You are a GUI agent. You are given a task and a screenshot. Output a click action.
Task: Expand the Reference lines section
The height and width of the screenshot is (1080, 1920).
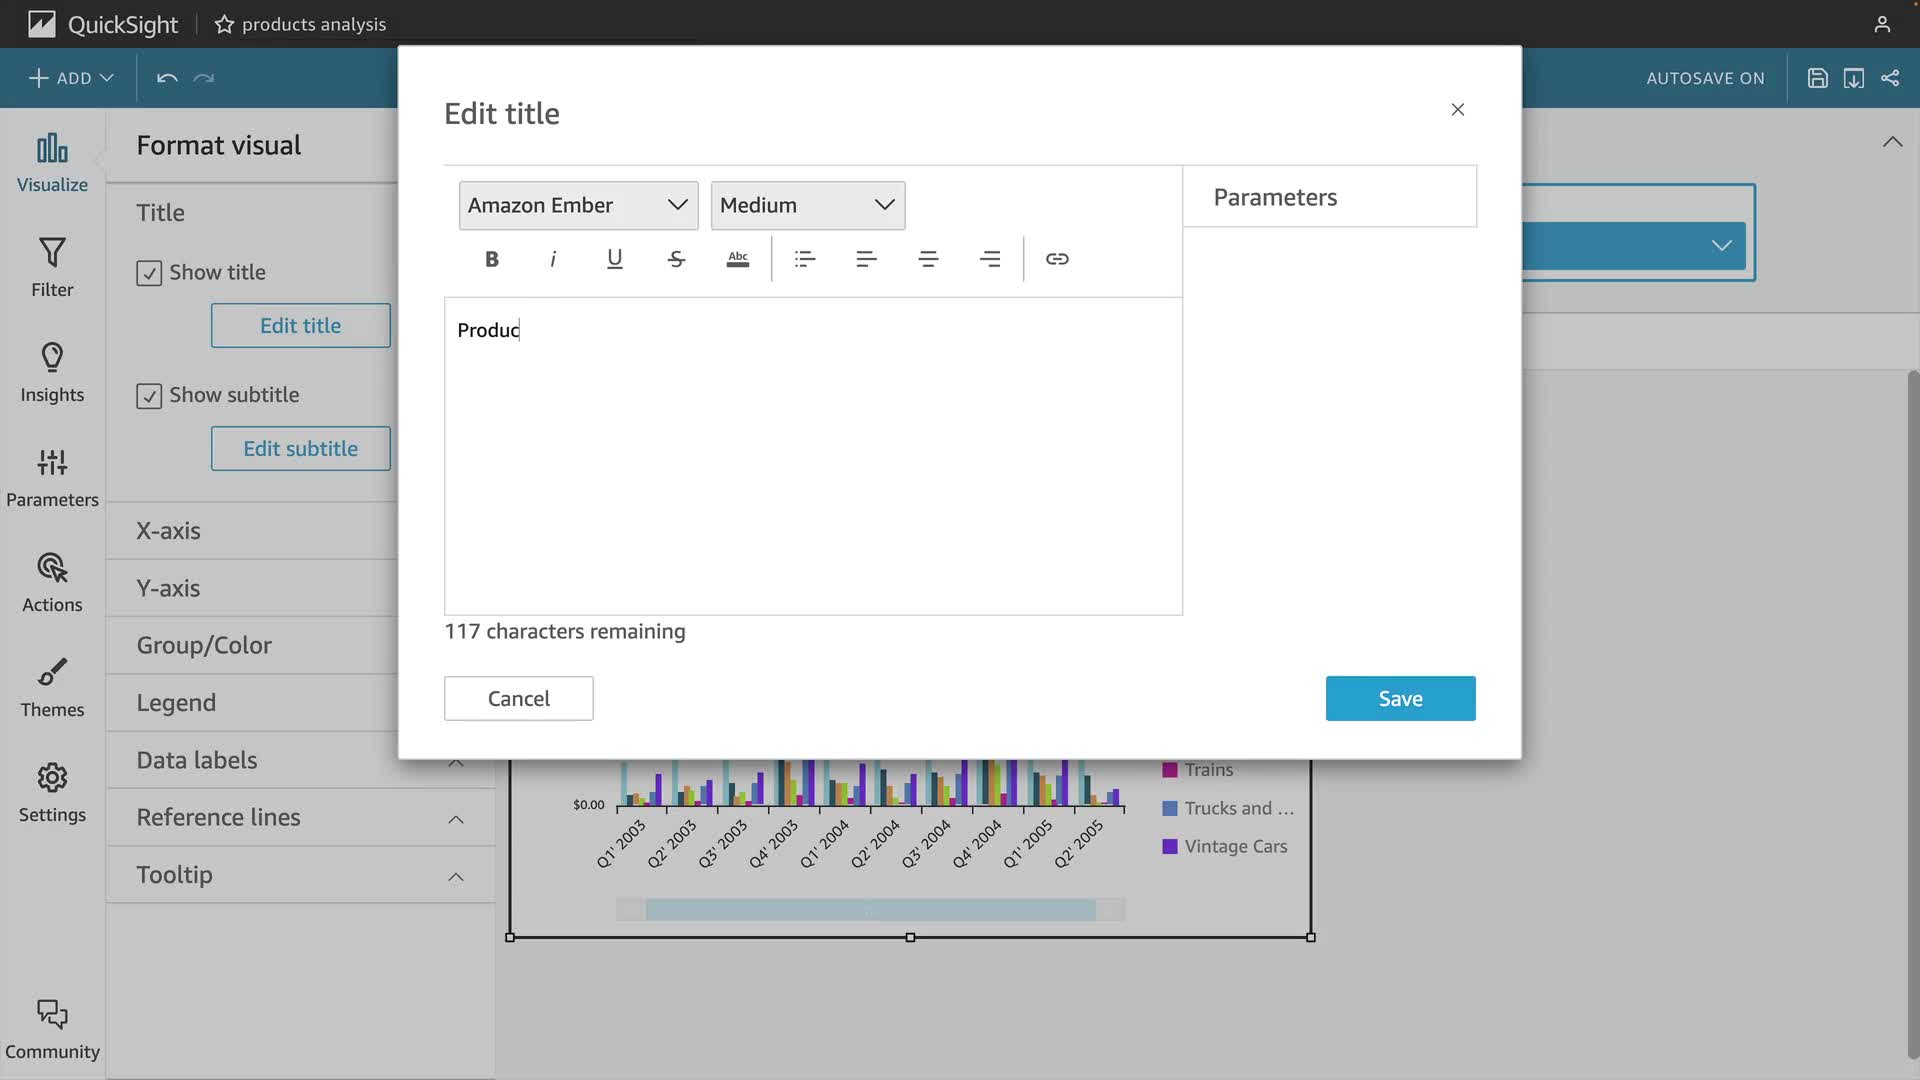click(x=456, y=819)
